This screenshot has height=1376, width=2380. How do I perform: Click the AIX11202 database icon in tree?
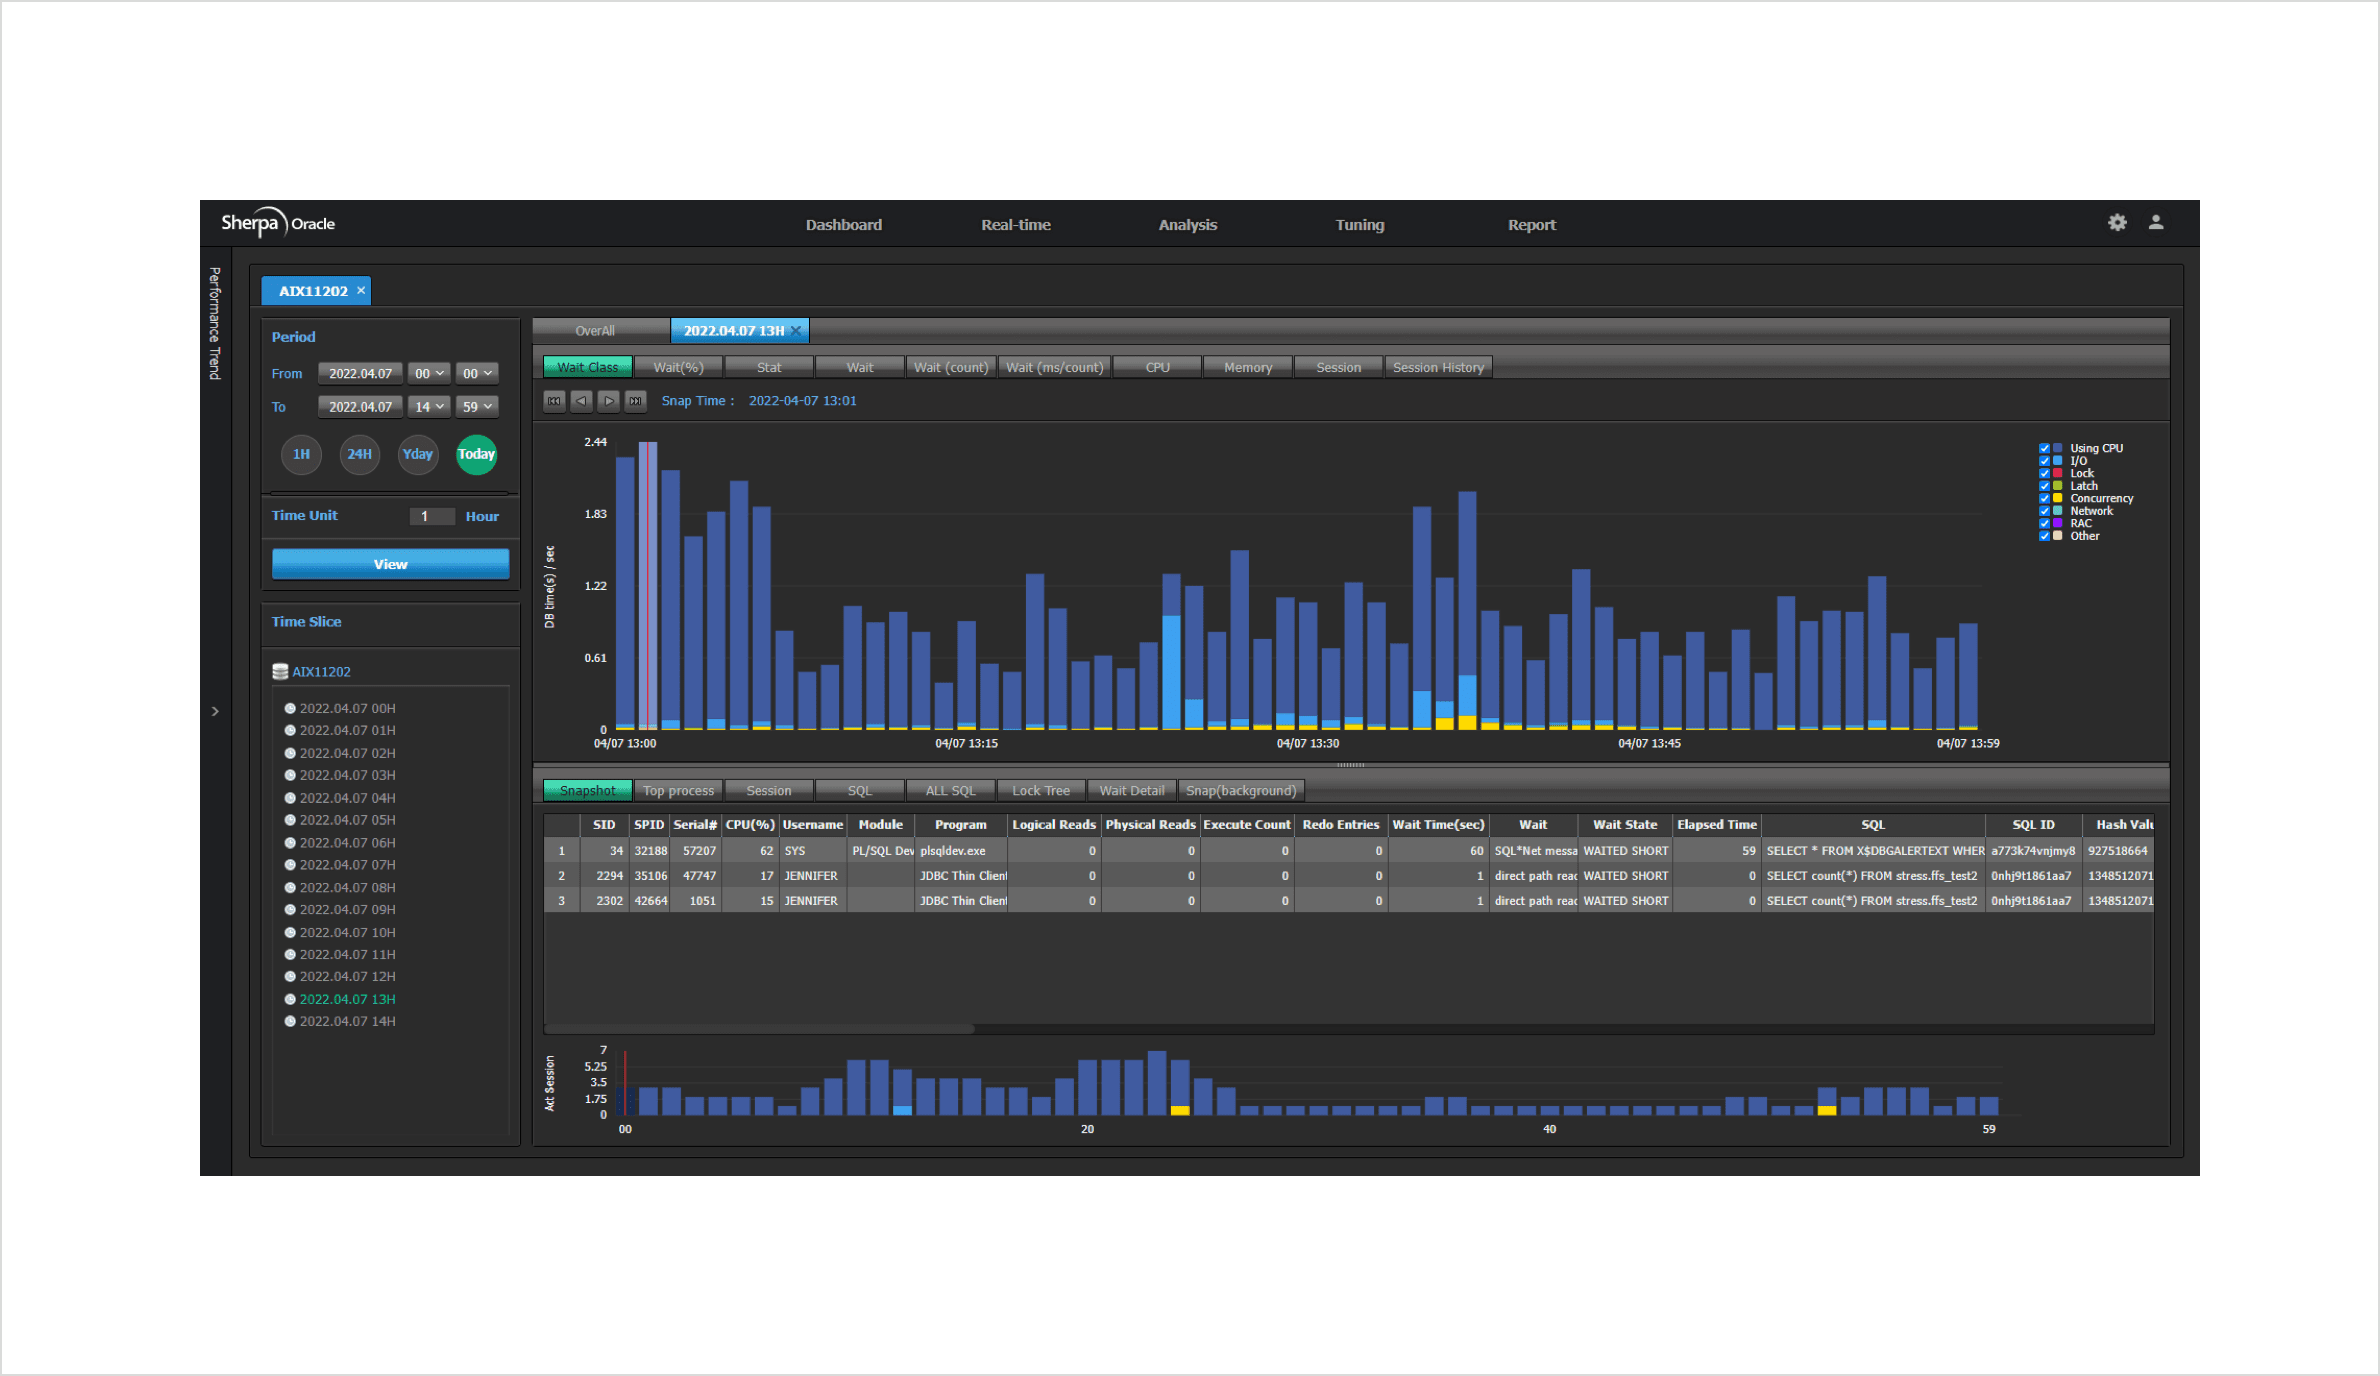pyautogui.click(x=280, y=672)
